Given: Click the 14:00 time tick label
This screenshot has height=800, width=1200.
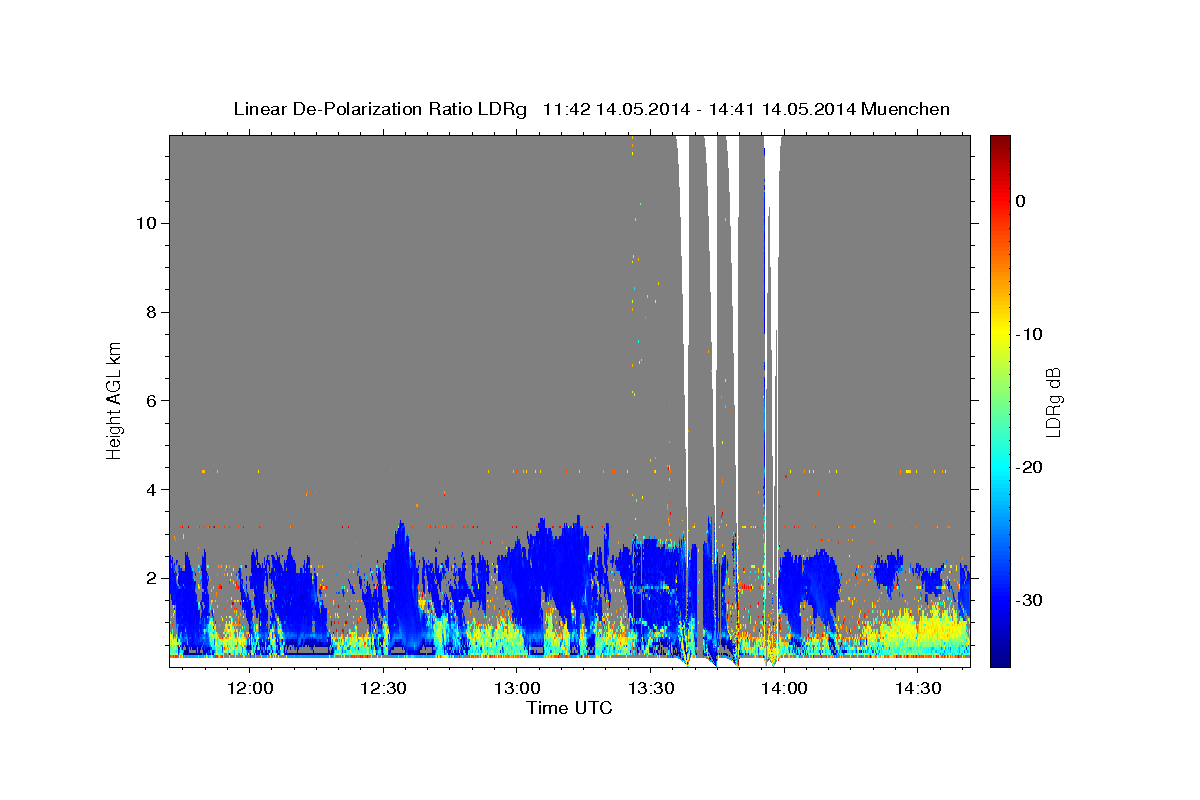Looking at the screenshot, I should point(784,688).
